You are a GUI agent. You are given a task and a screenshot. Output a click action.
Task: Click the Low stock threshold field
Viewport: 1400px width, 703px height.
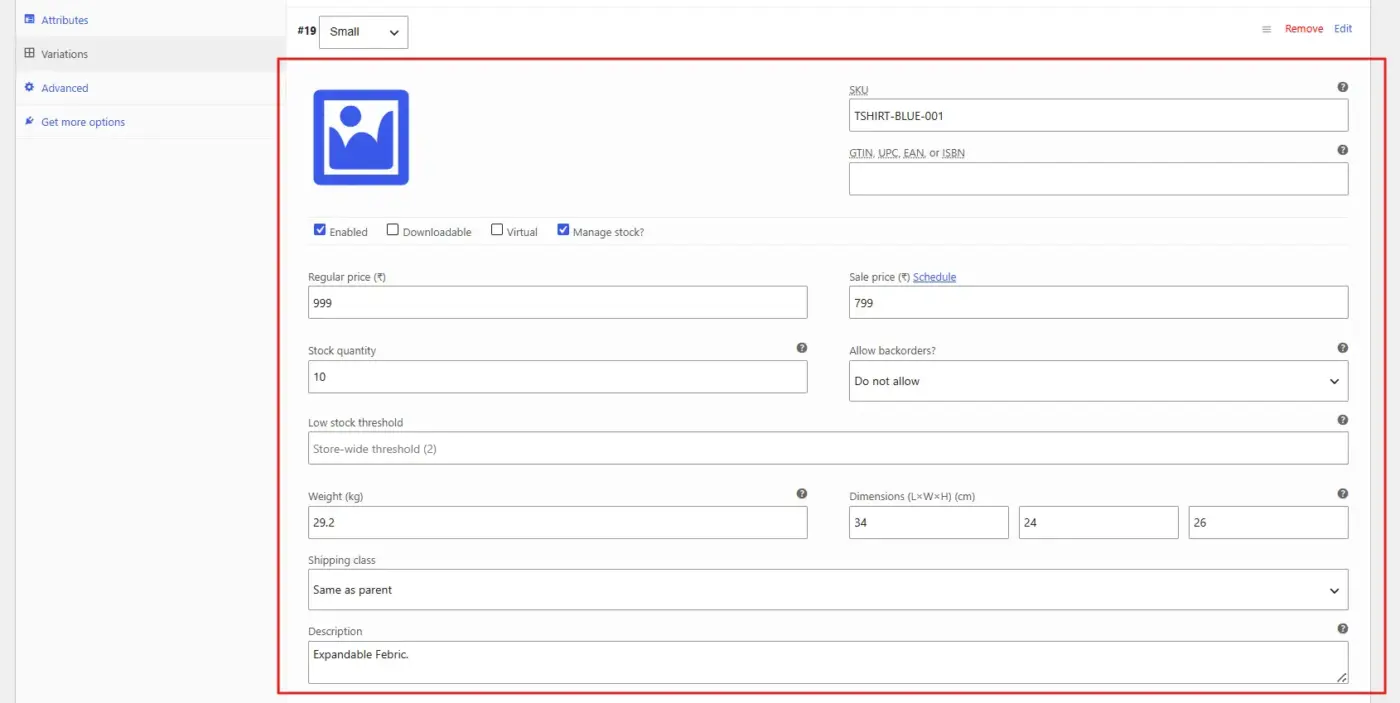pos(828,448)
